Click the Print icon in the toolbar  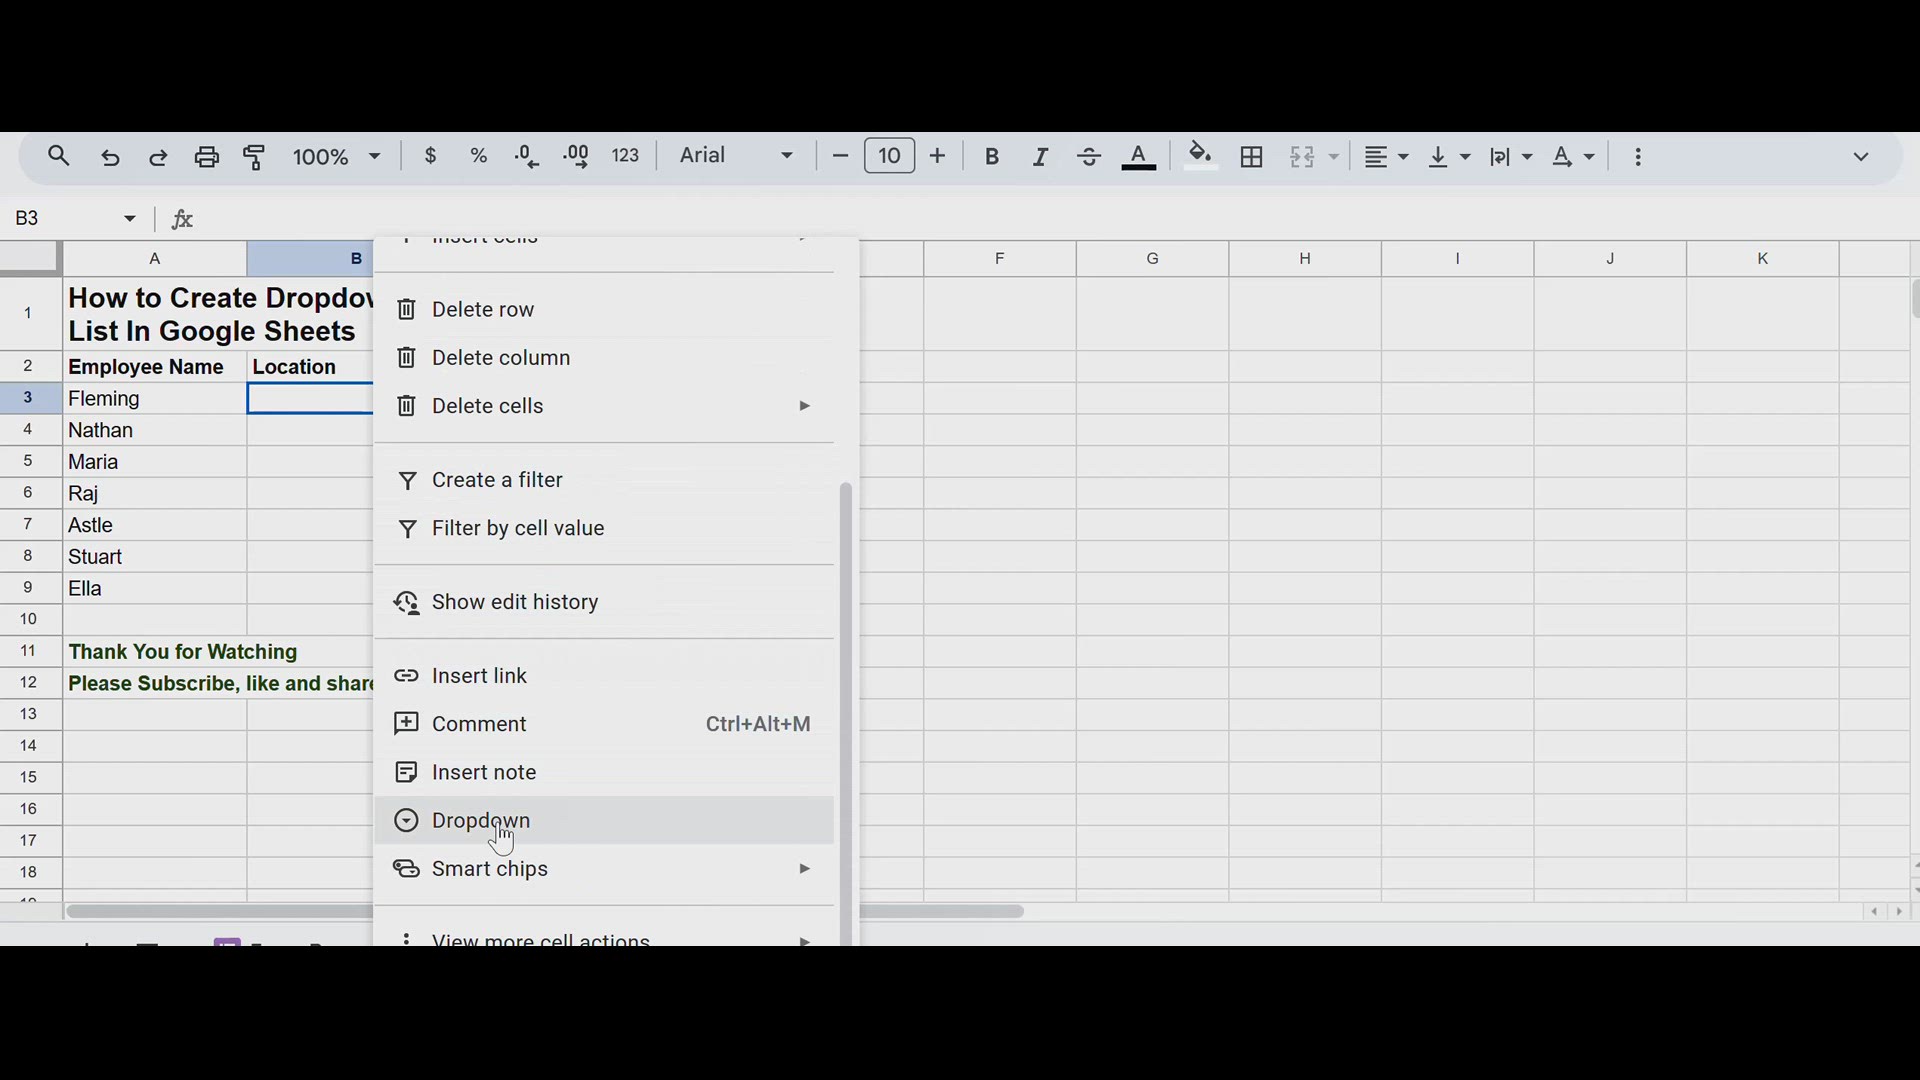point(207,157)
